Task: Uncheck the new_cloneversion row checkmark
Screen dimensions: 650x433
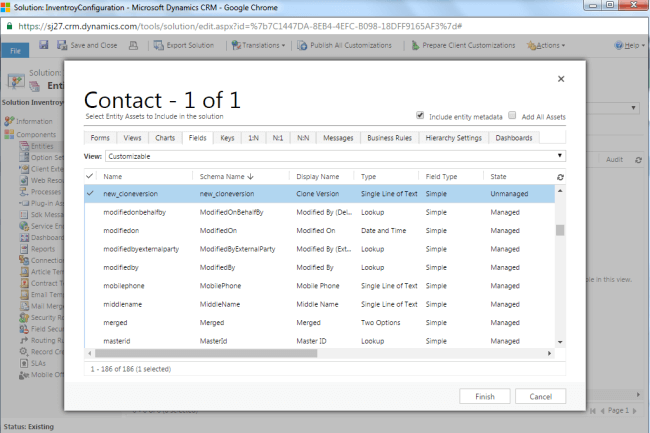Action: click(x=90, y=194)
